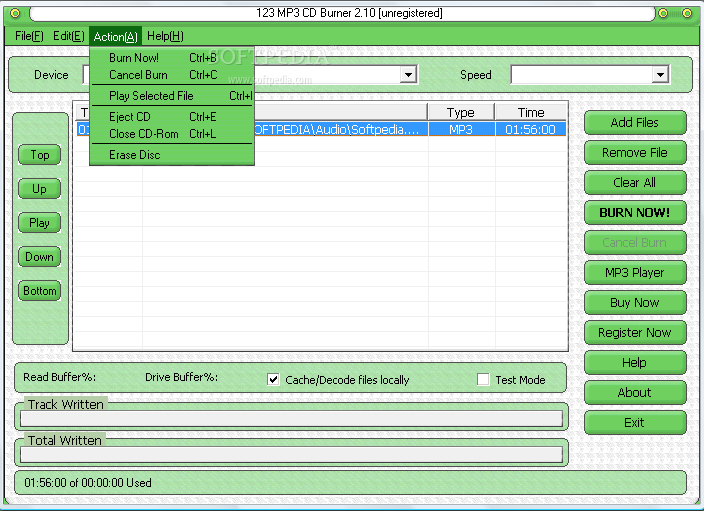Image resolution: width=704 pixels, height=511 pixels.
Task: Click the Time column header
Action: 531,112
